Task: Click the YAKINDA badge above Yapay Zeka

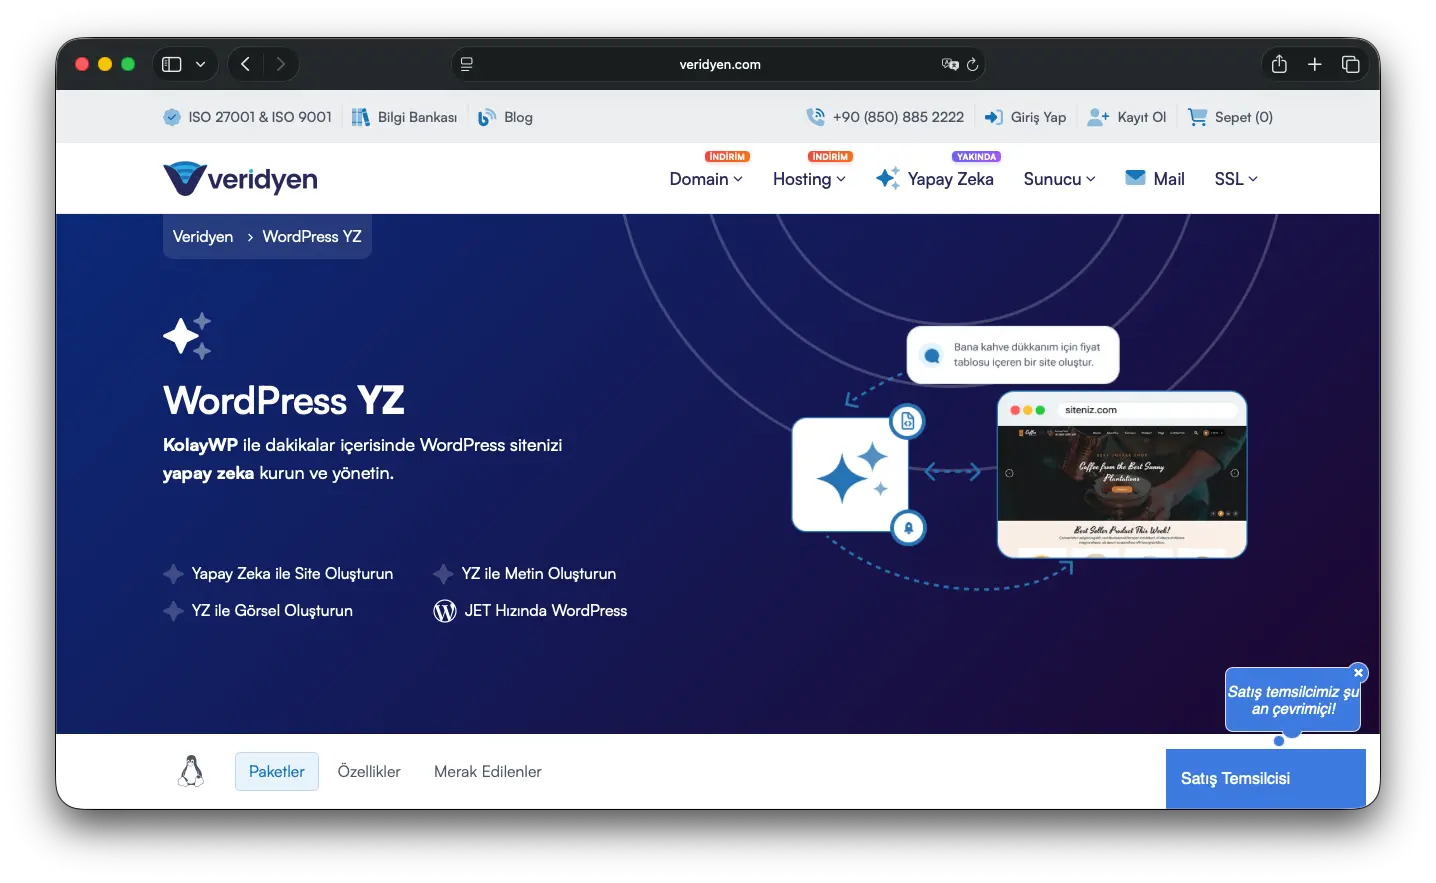Action: tap(976, 157)
